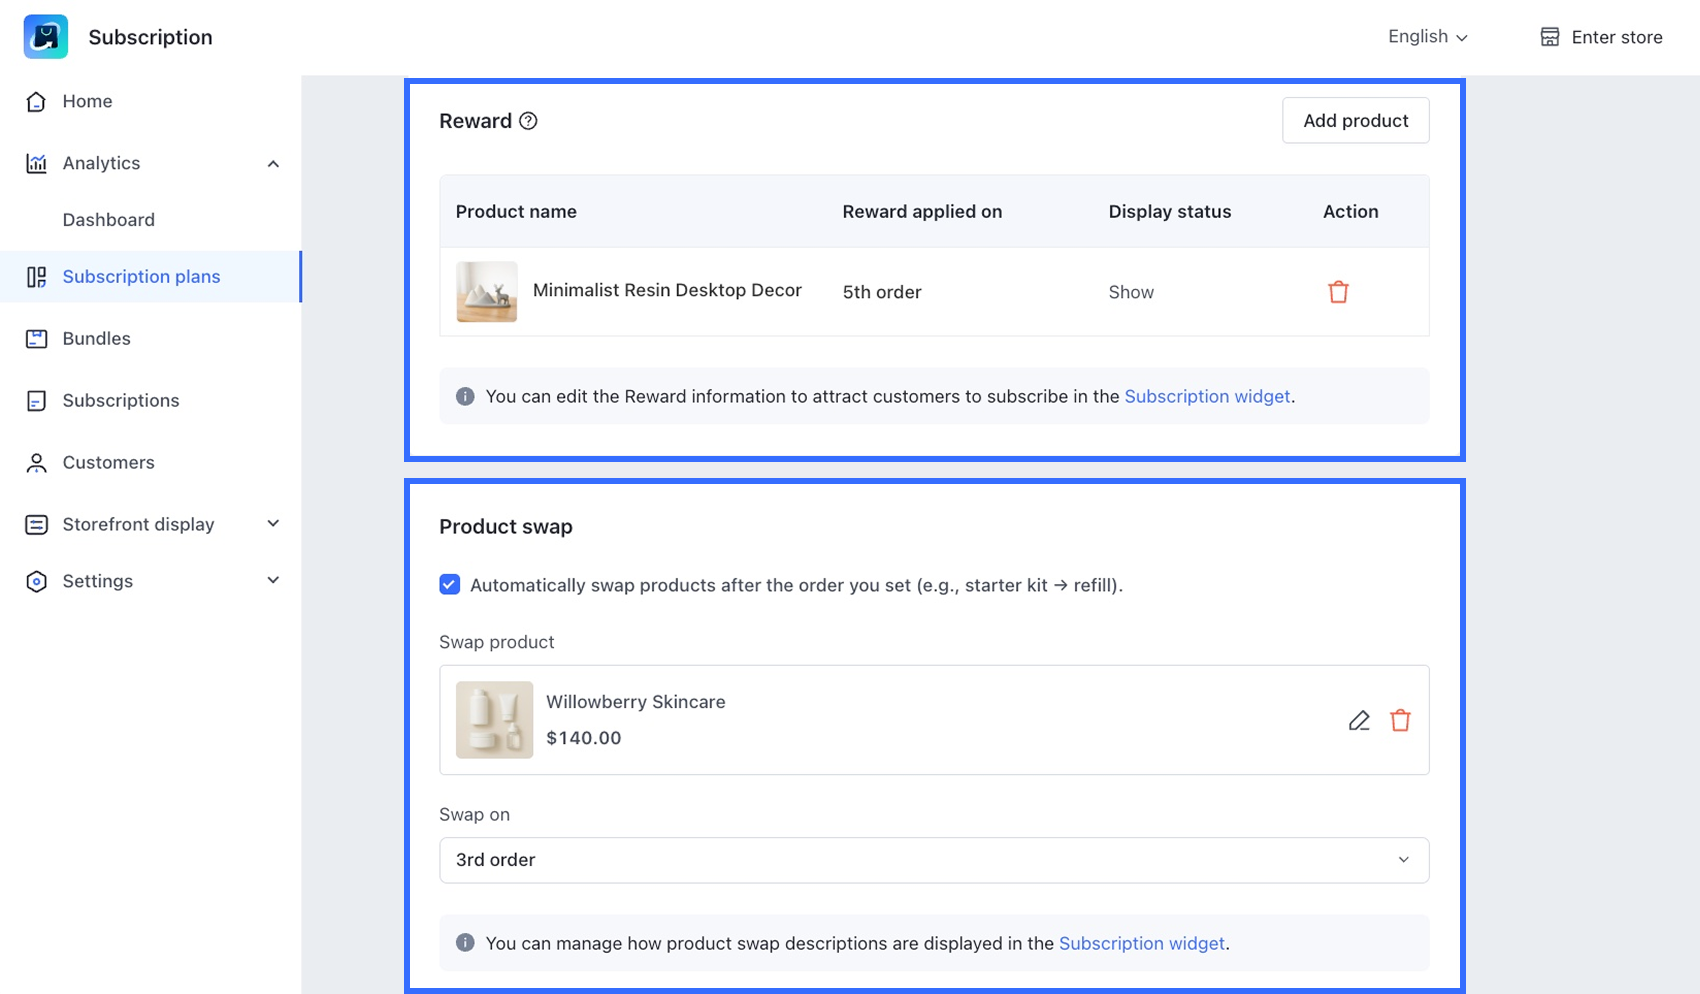Viewport: 1700px width, 994px height.
Task: Click the Add product button
Action: pos(1355,121)
